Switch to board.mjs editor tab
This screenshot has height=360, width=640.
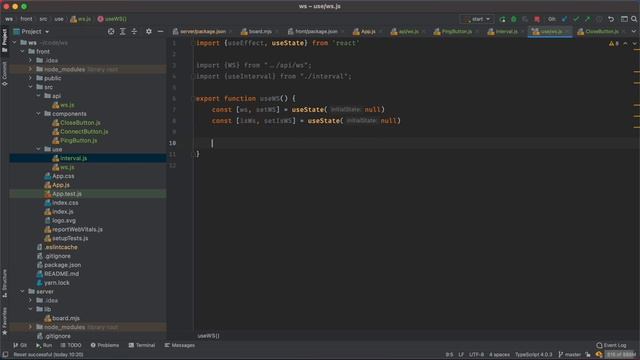259,31
